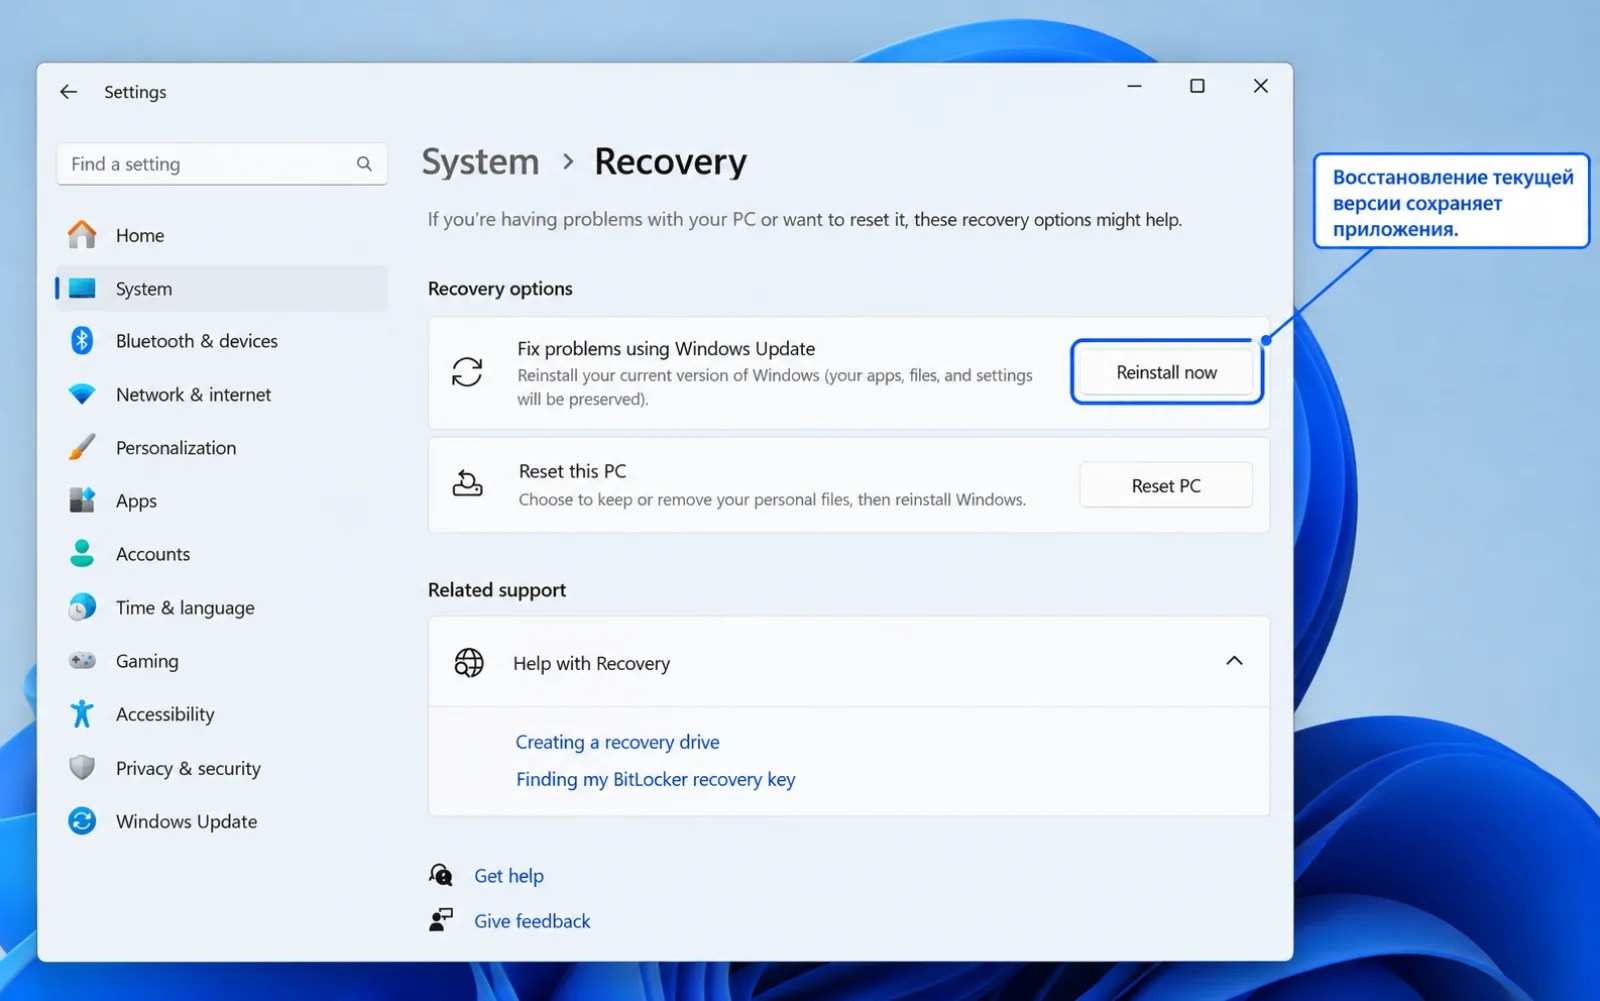The width and height of the screenshot is (1600, 1001).
Task: Open Creating a recovery drive link
Action: click(x=617, y=742)
